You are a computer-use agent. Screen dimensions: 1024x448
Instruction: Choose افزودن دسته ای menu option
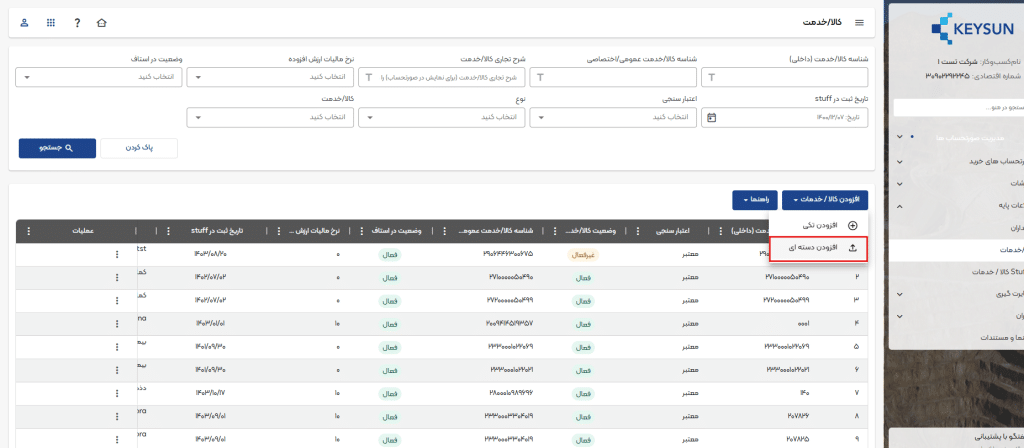pos(818,248)
